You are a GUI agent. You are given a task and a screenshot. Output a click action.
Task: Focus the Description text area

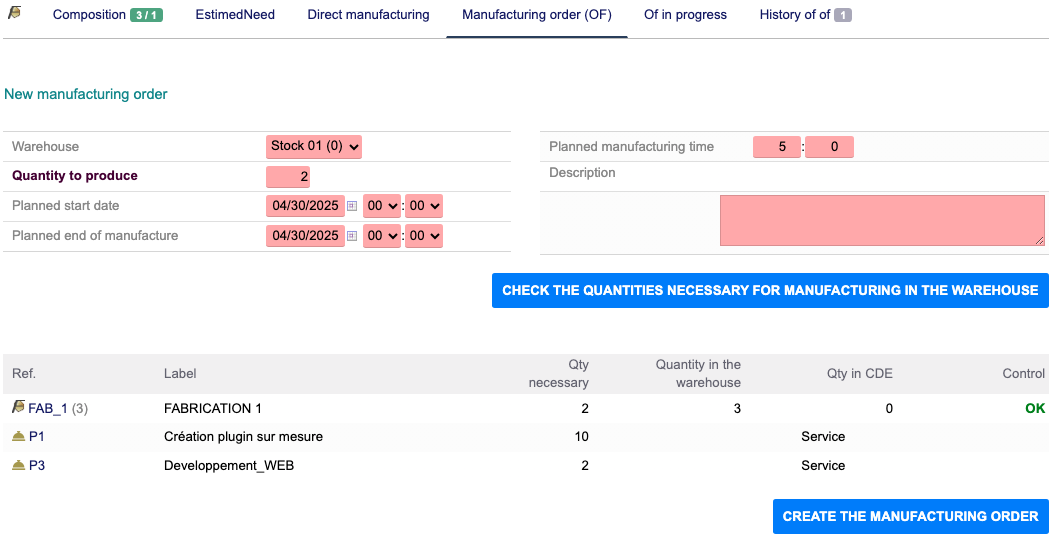(882, 220)
